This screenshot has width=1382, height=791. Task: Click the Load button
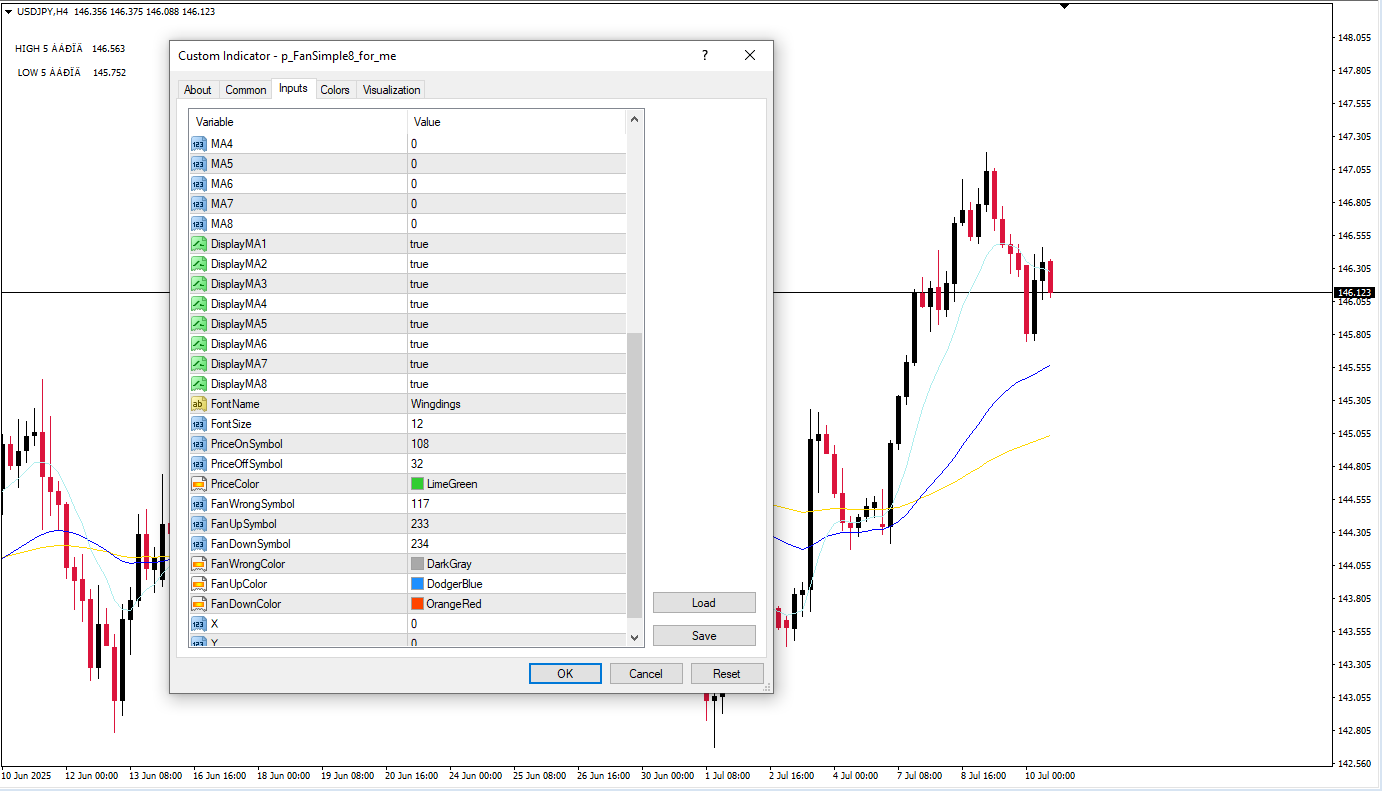pyautogui.click(x=703, y=603)
